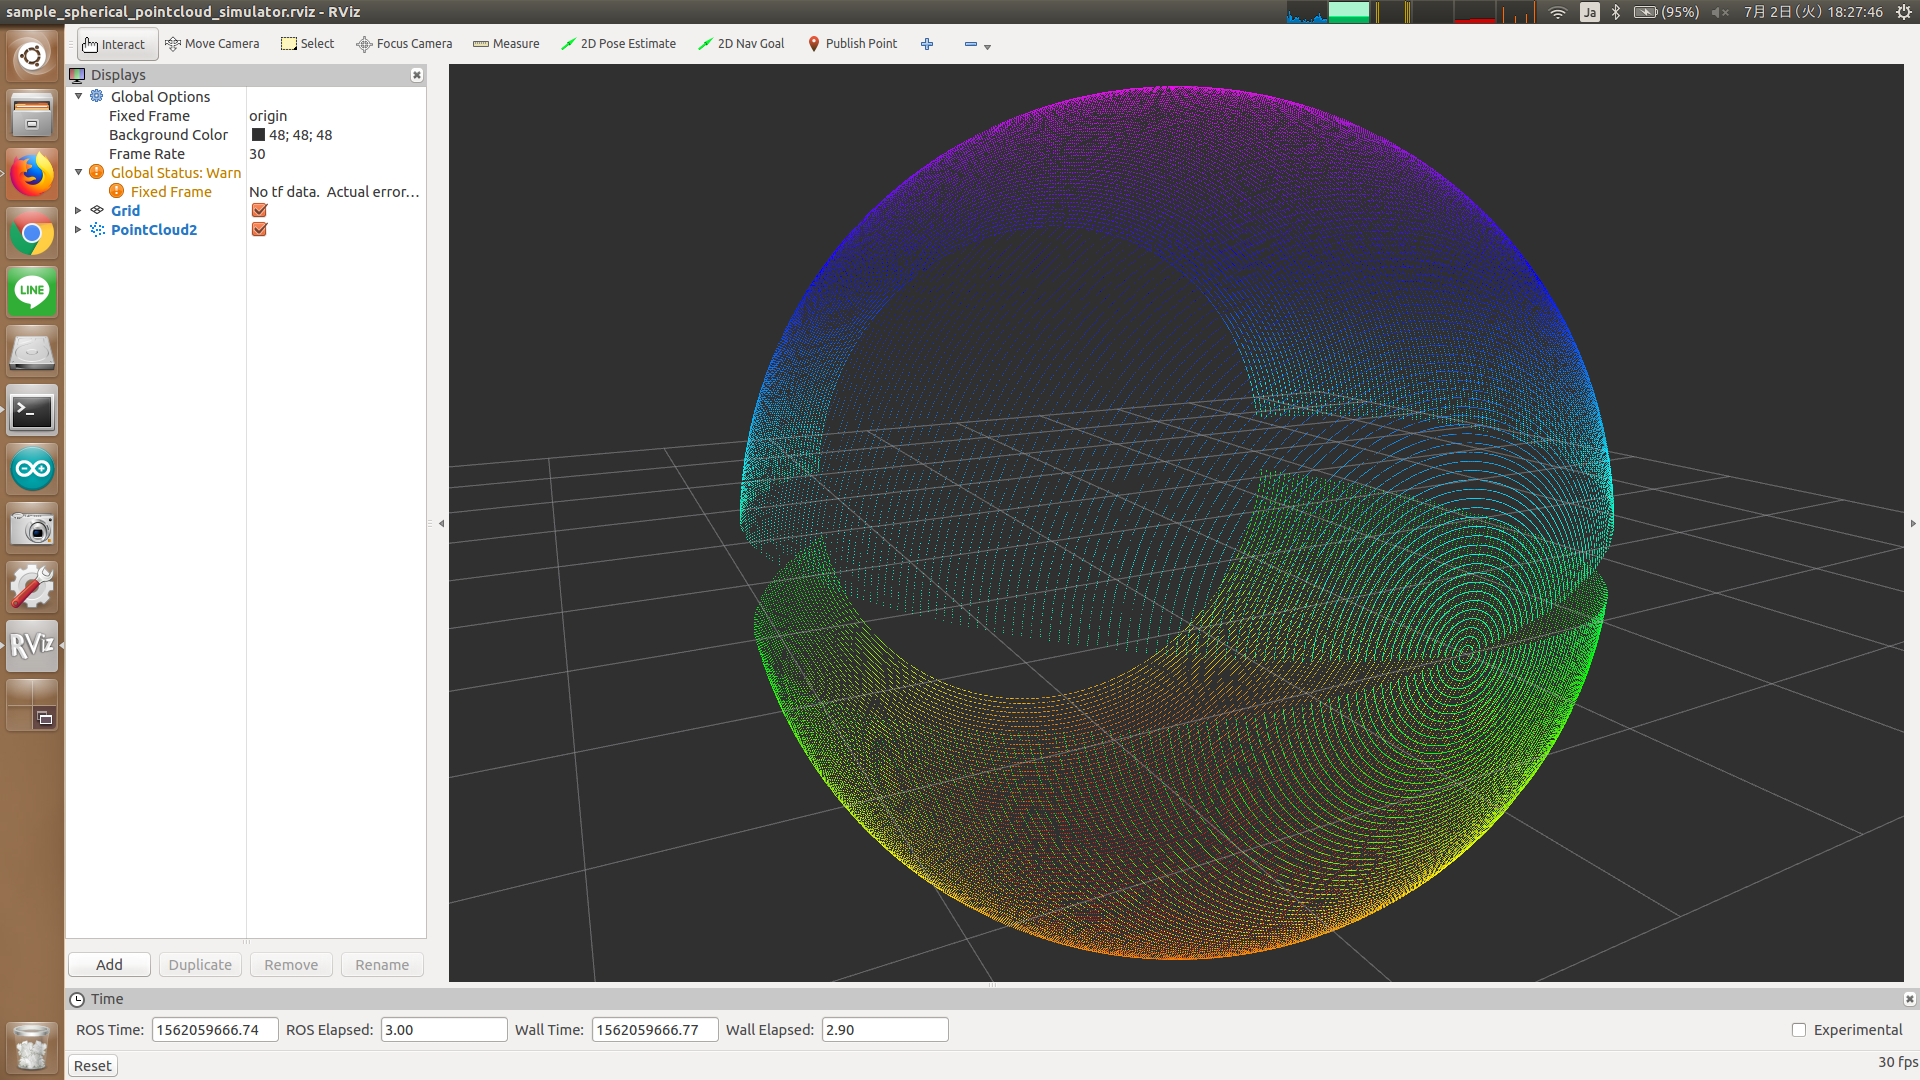The image size is (1920, 1080).
Task: Click the ROS Time field
Action: (215, 1030)
